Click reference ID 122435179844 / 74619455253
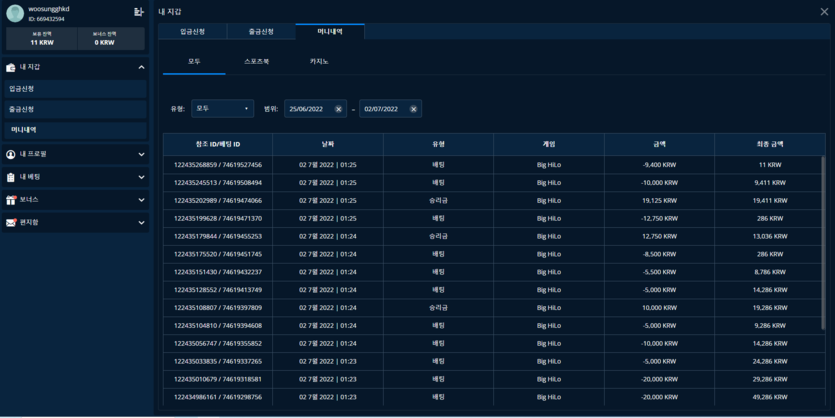Viewport: 835px width, 418px height. [x=218, y=236]
